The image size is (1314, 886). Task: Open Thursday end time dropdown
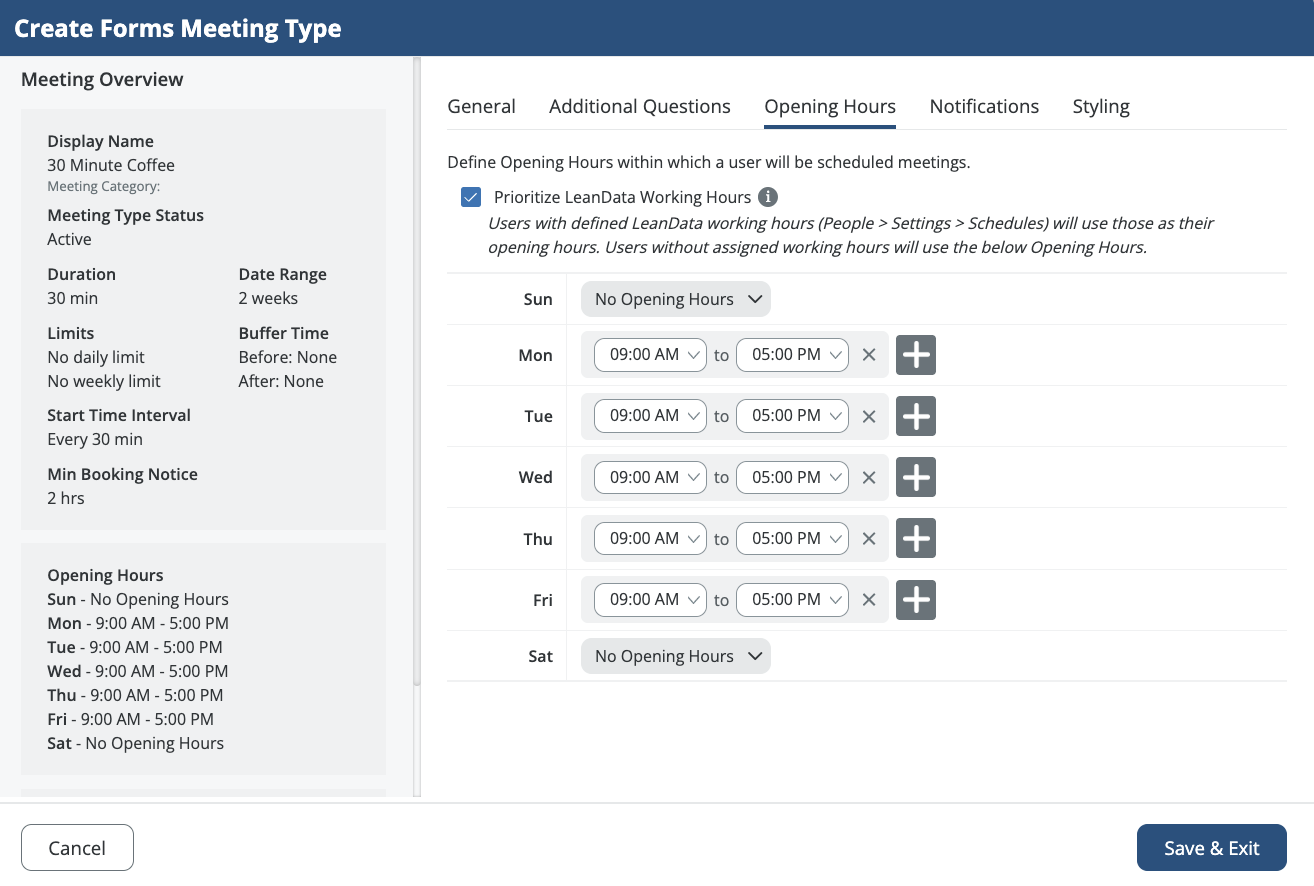792,539
